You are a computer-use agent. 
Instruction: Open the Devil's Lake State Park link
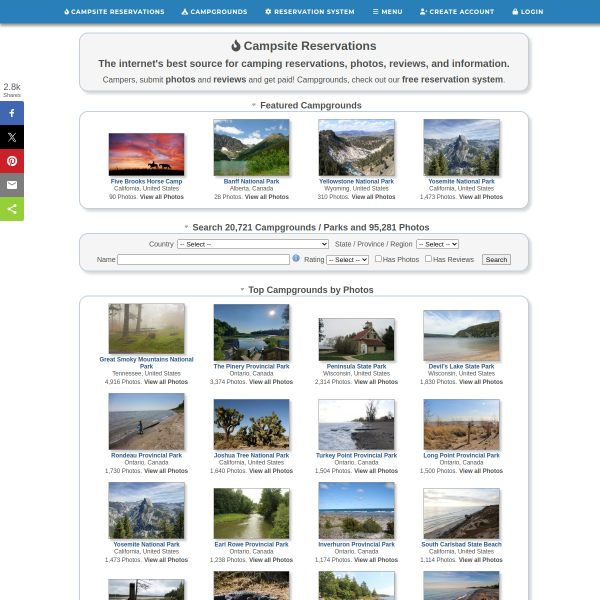(461, 366)
